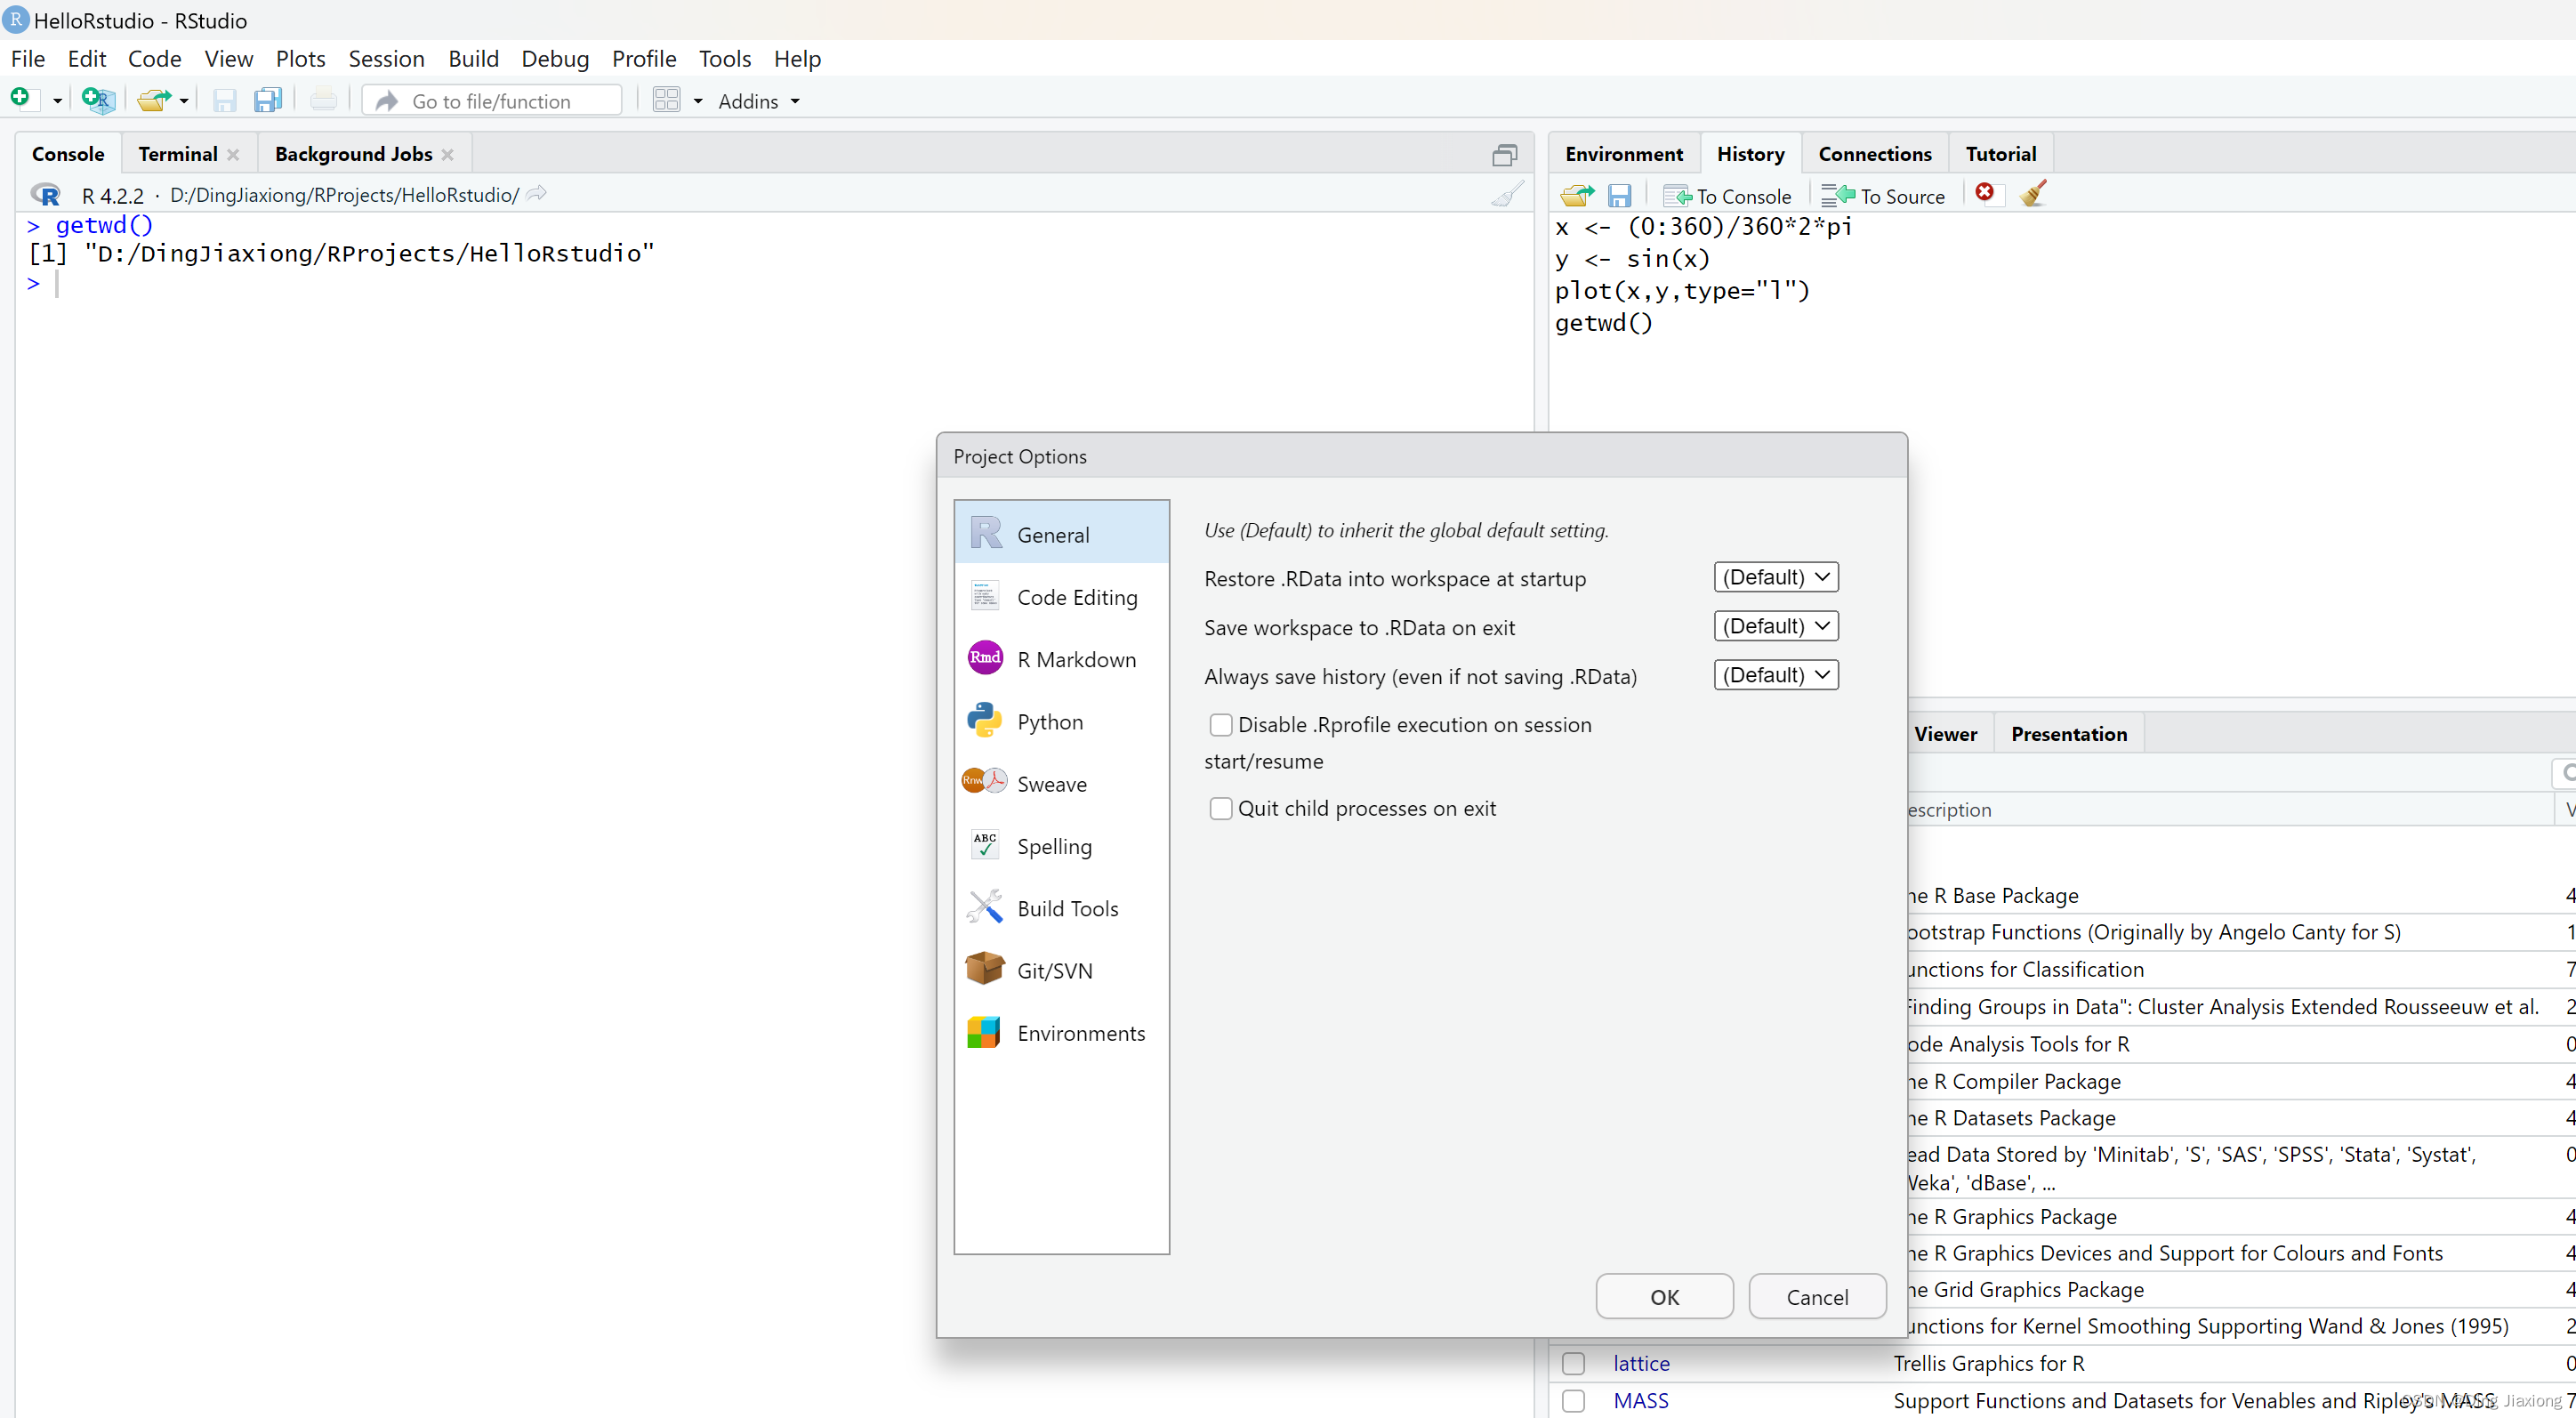Remove selected history entries with red X
This screenshot has height=1418, width=2576.
[1984, 193]
